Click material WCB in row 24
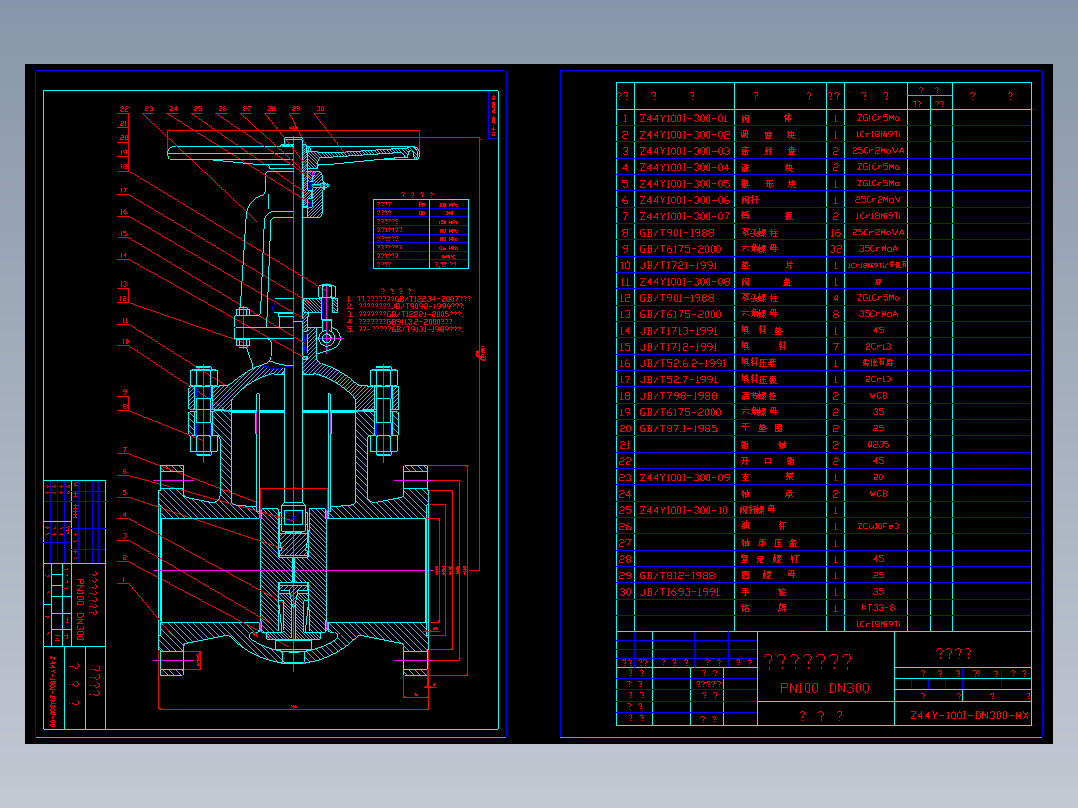This screenshot has width=1078, height=808. point(878,494)
